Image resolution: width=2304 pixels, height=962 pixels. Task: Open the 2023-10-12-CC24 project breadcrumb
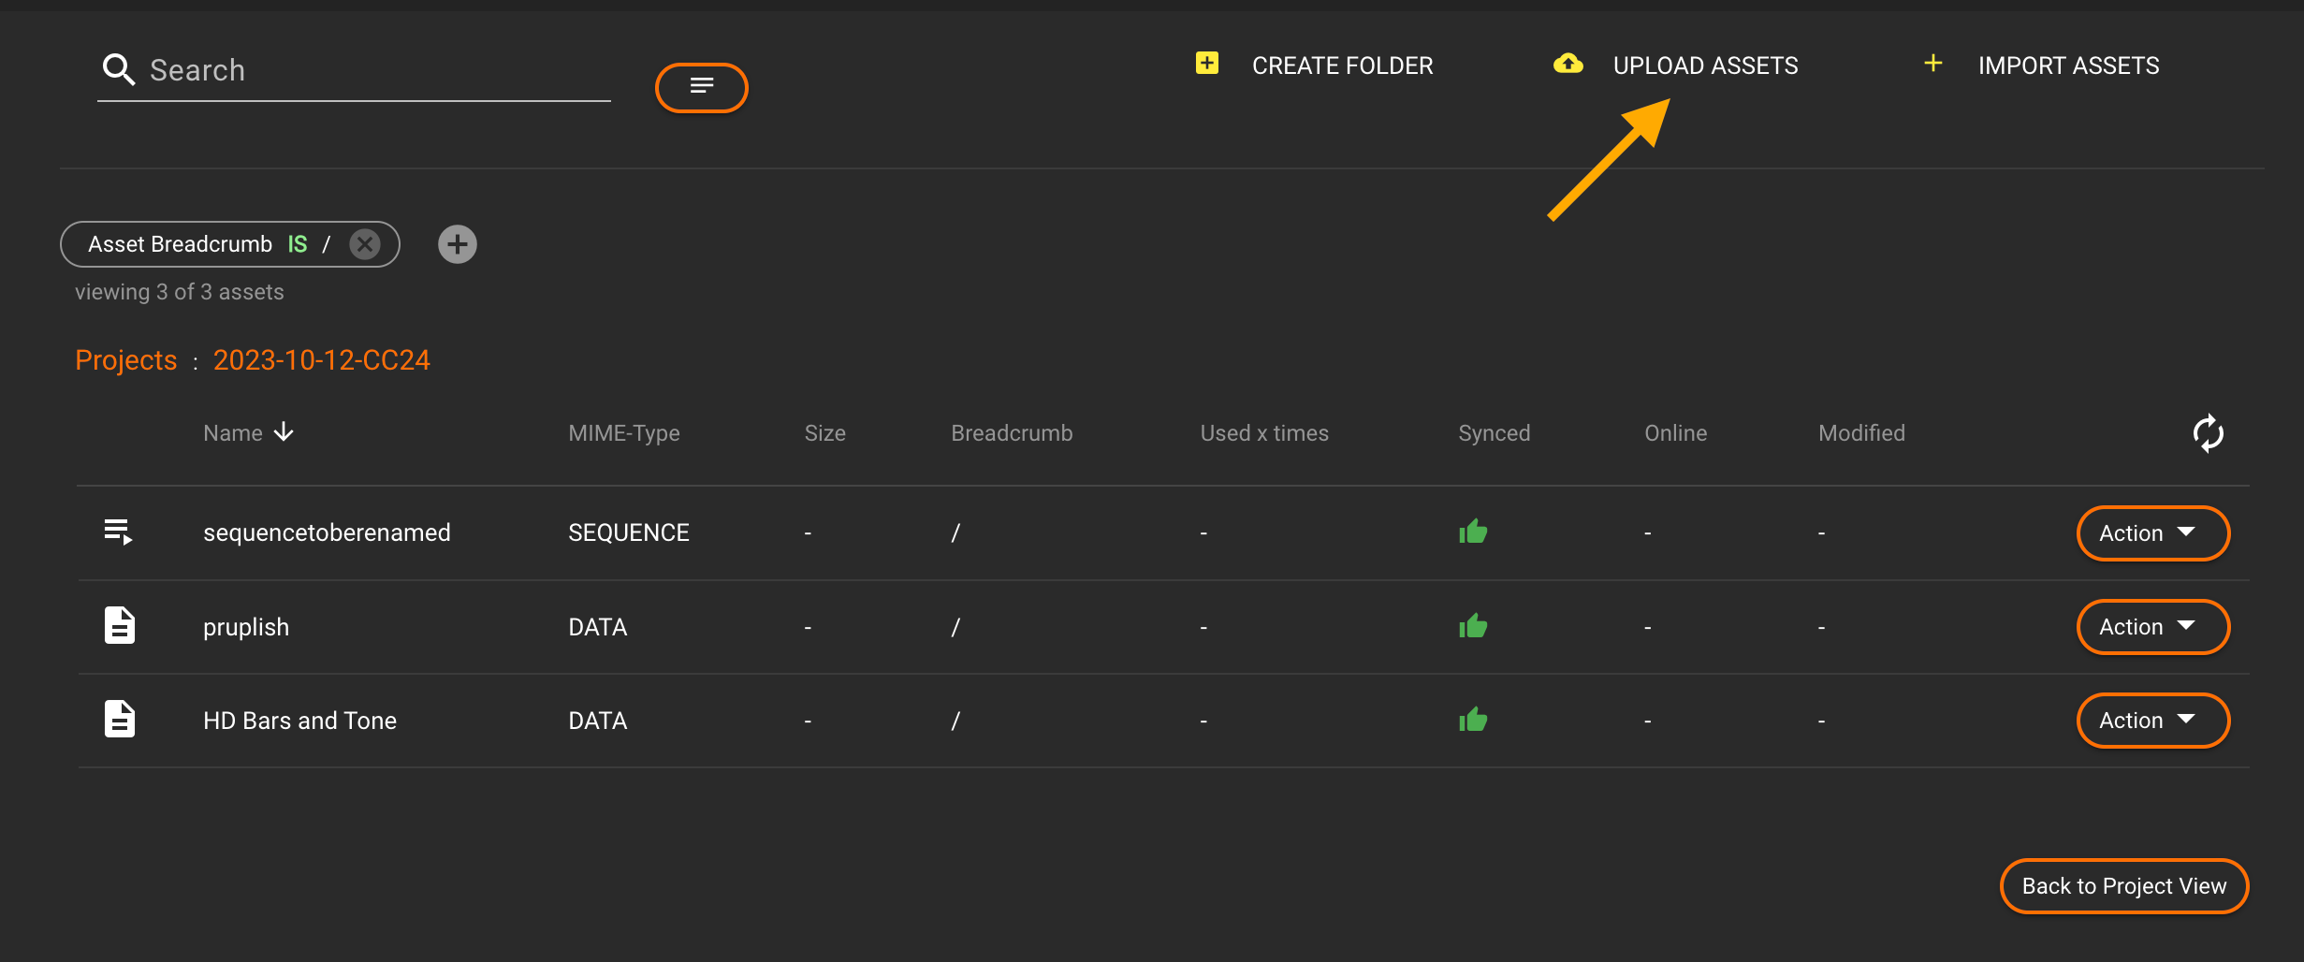click(x=321, y=360)
